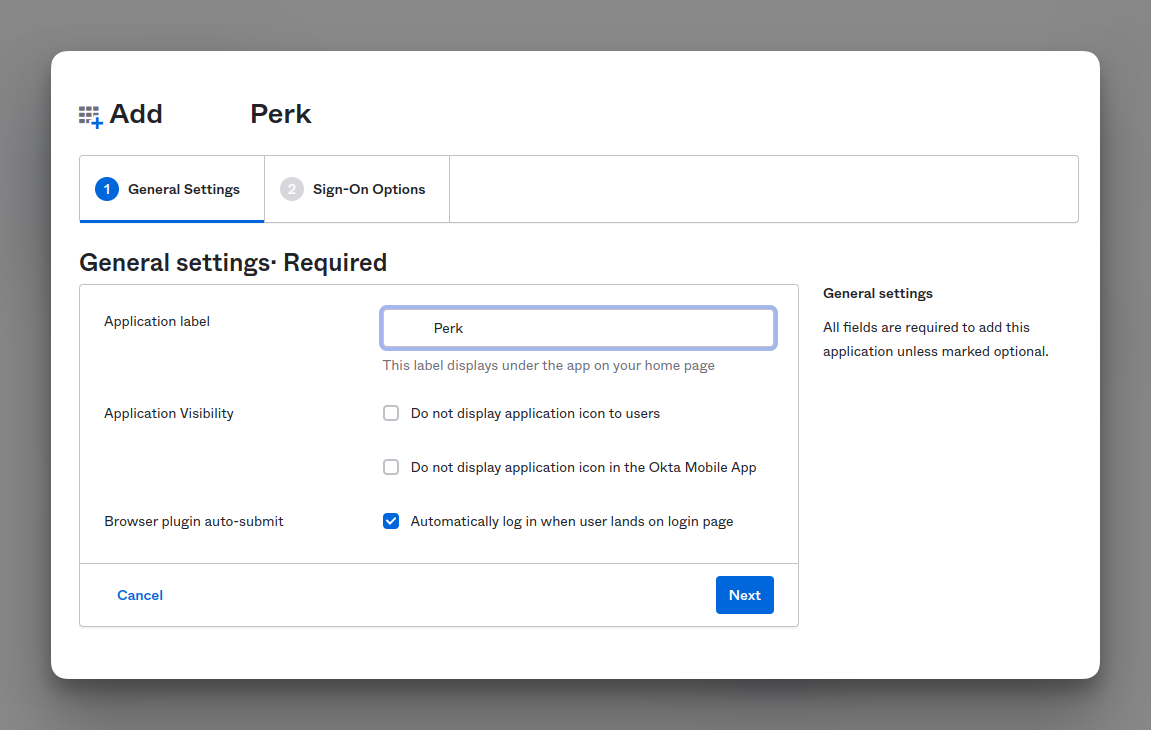The image size is (1151, 730).
Task: Click the Application label input field
Action: click(x=578, y=328)
